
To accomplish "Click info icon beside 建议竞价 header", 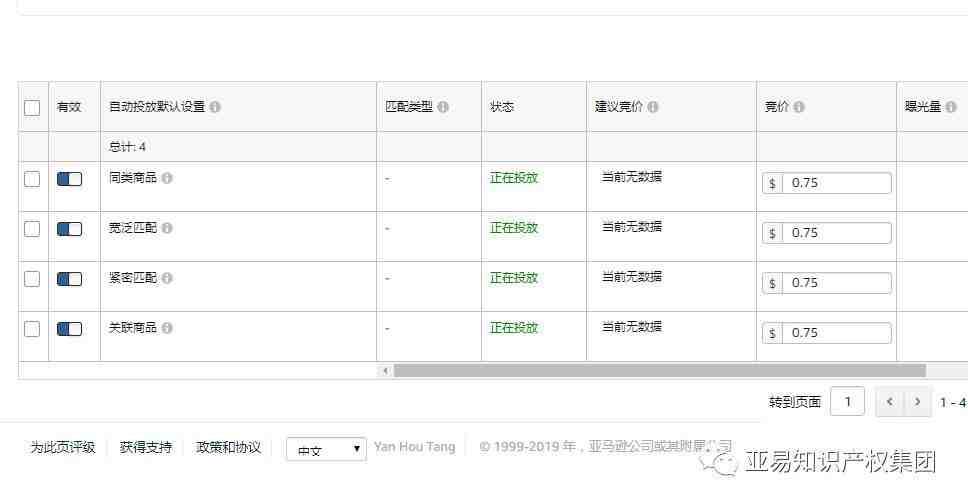I will [x=653, y=107].
